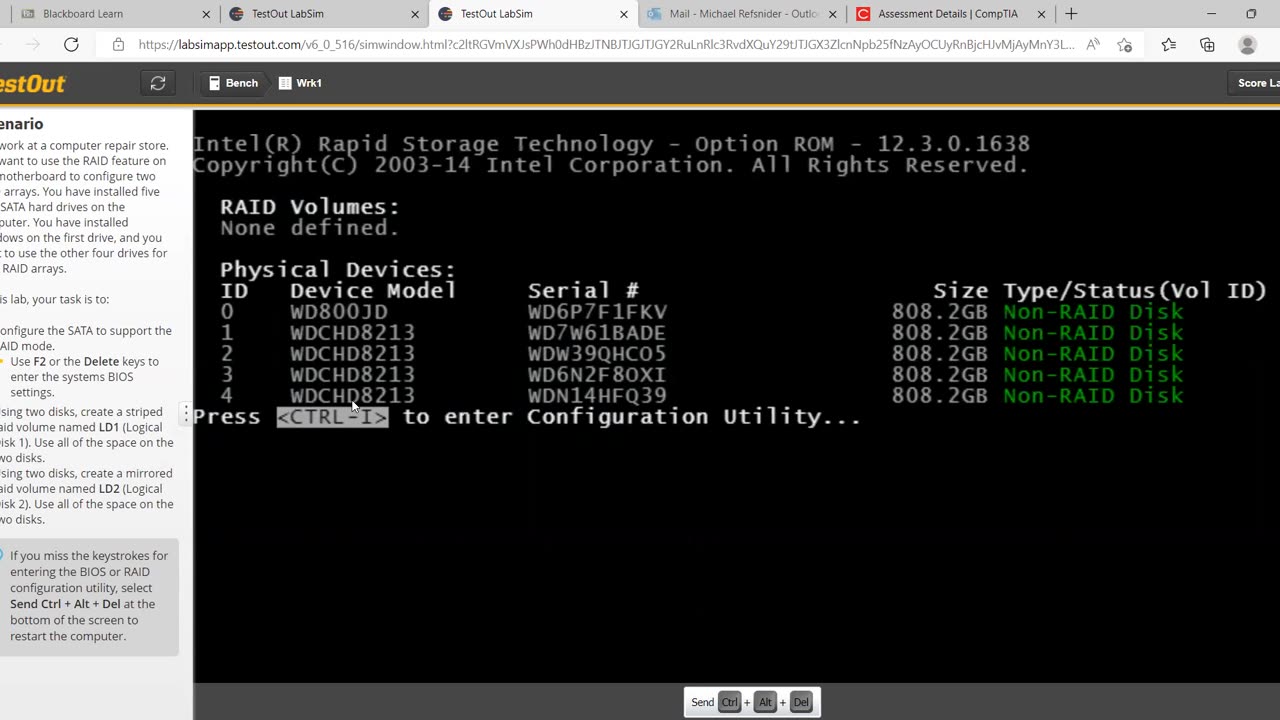Click Non-RAID Disk status for disk 4
This screenshot has width=1280, height=720.
(1093, 396)
